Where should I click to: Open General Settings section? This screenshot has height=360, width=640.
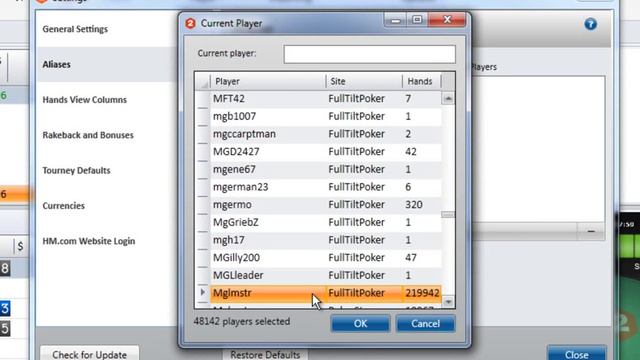click(x=75, y=29)
